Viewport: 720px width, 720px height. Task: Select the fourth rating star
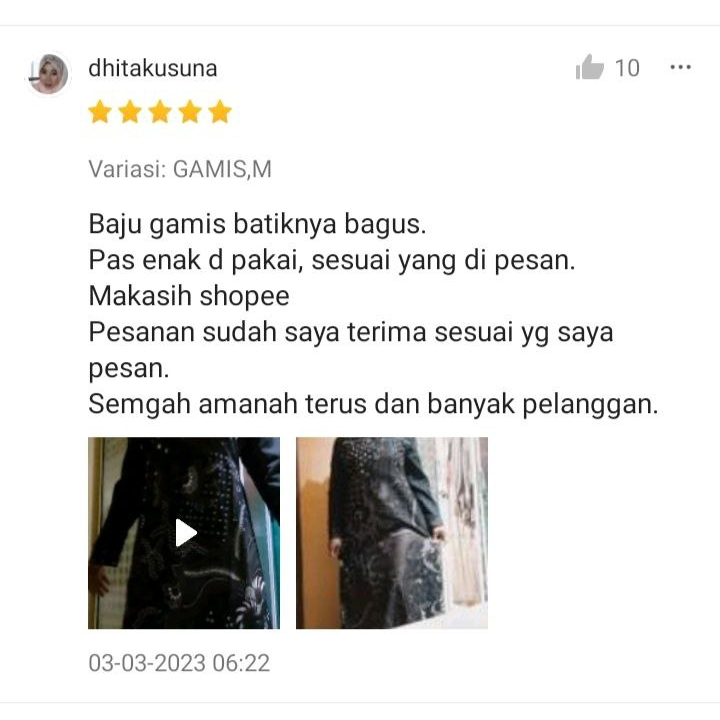point(190,112)
